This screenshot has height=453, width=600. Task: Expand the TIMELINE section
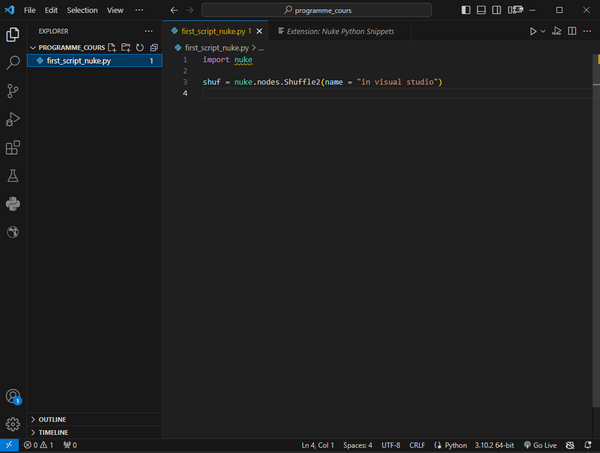coord(95,432)
